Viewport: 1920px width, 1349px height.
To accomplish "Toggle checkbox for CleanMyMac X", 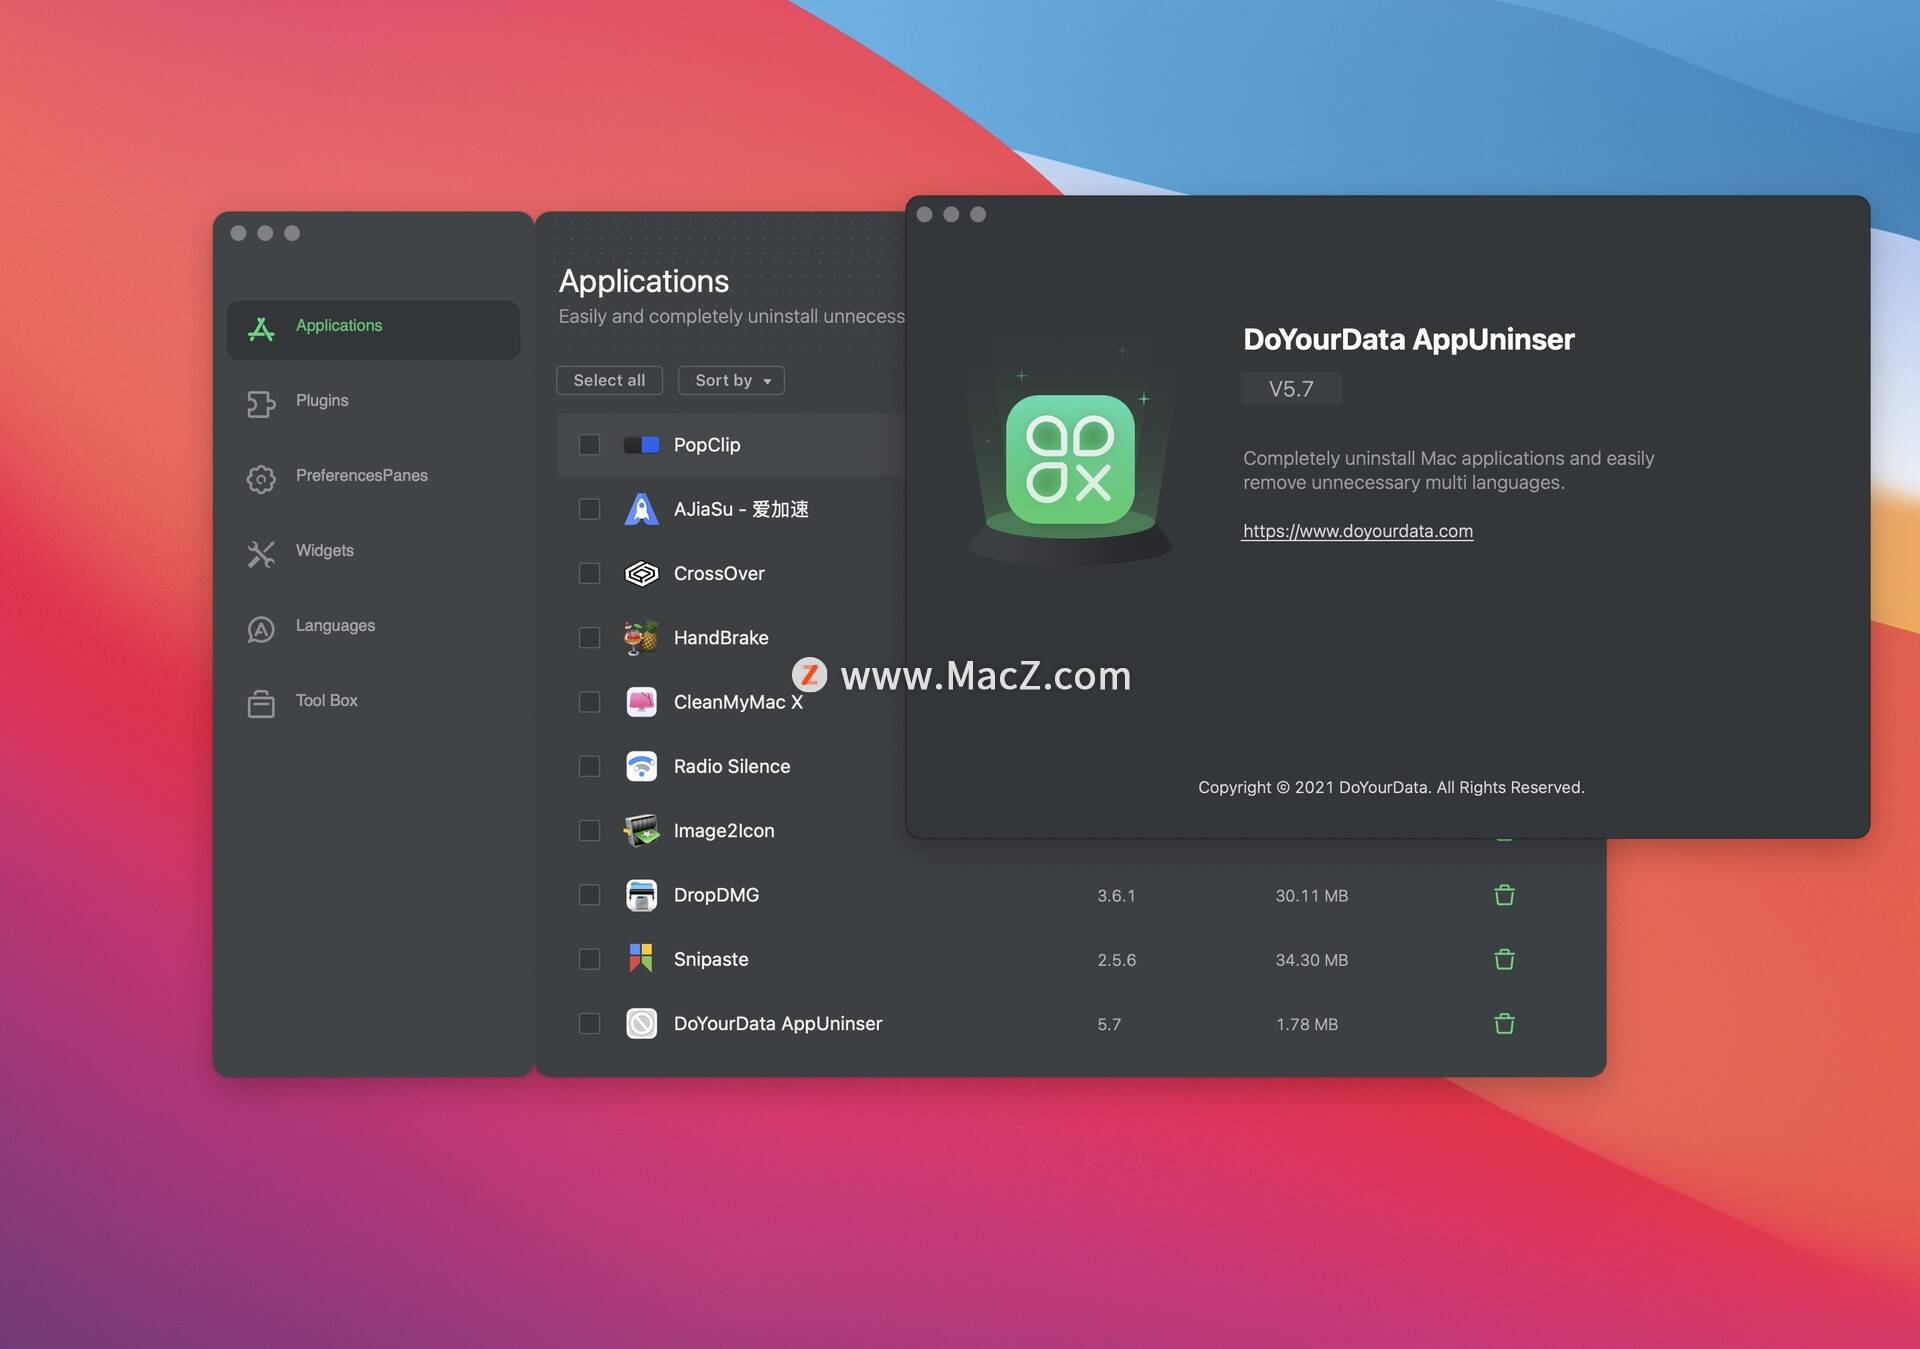I will pos(590,701).
